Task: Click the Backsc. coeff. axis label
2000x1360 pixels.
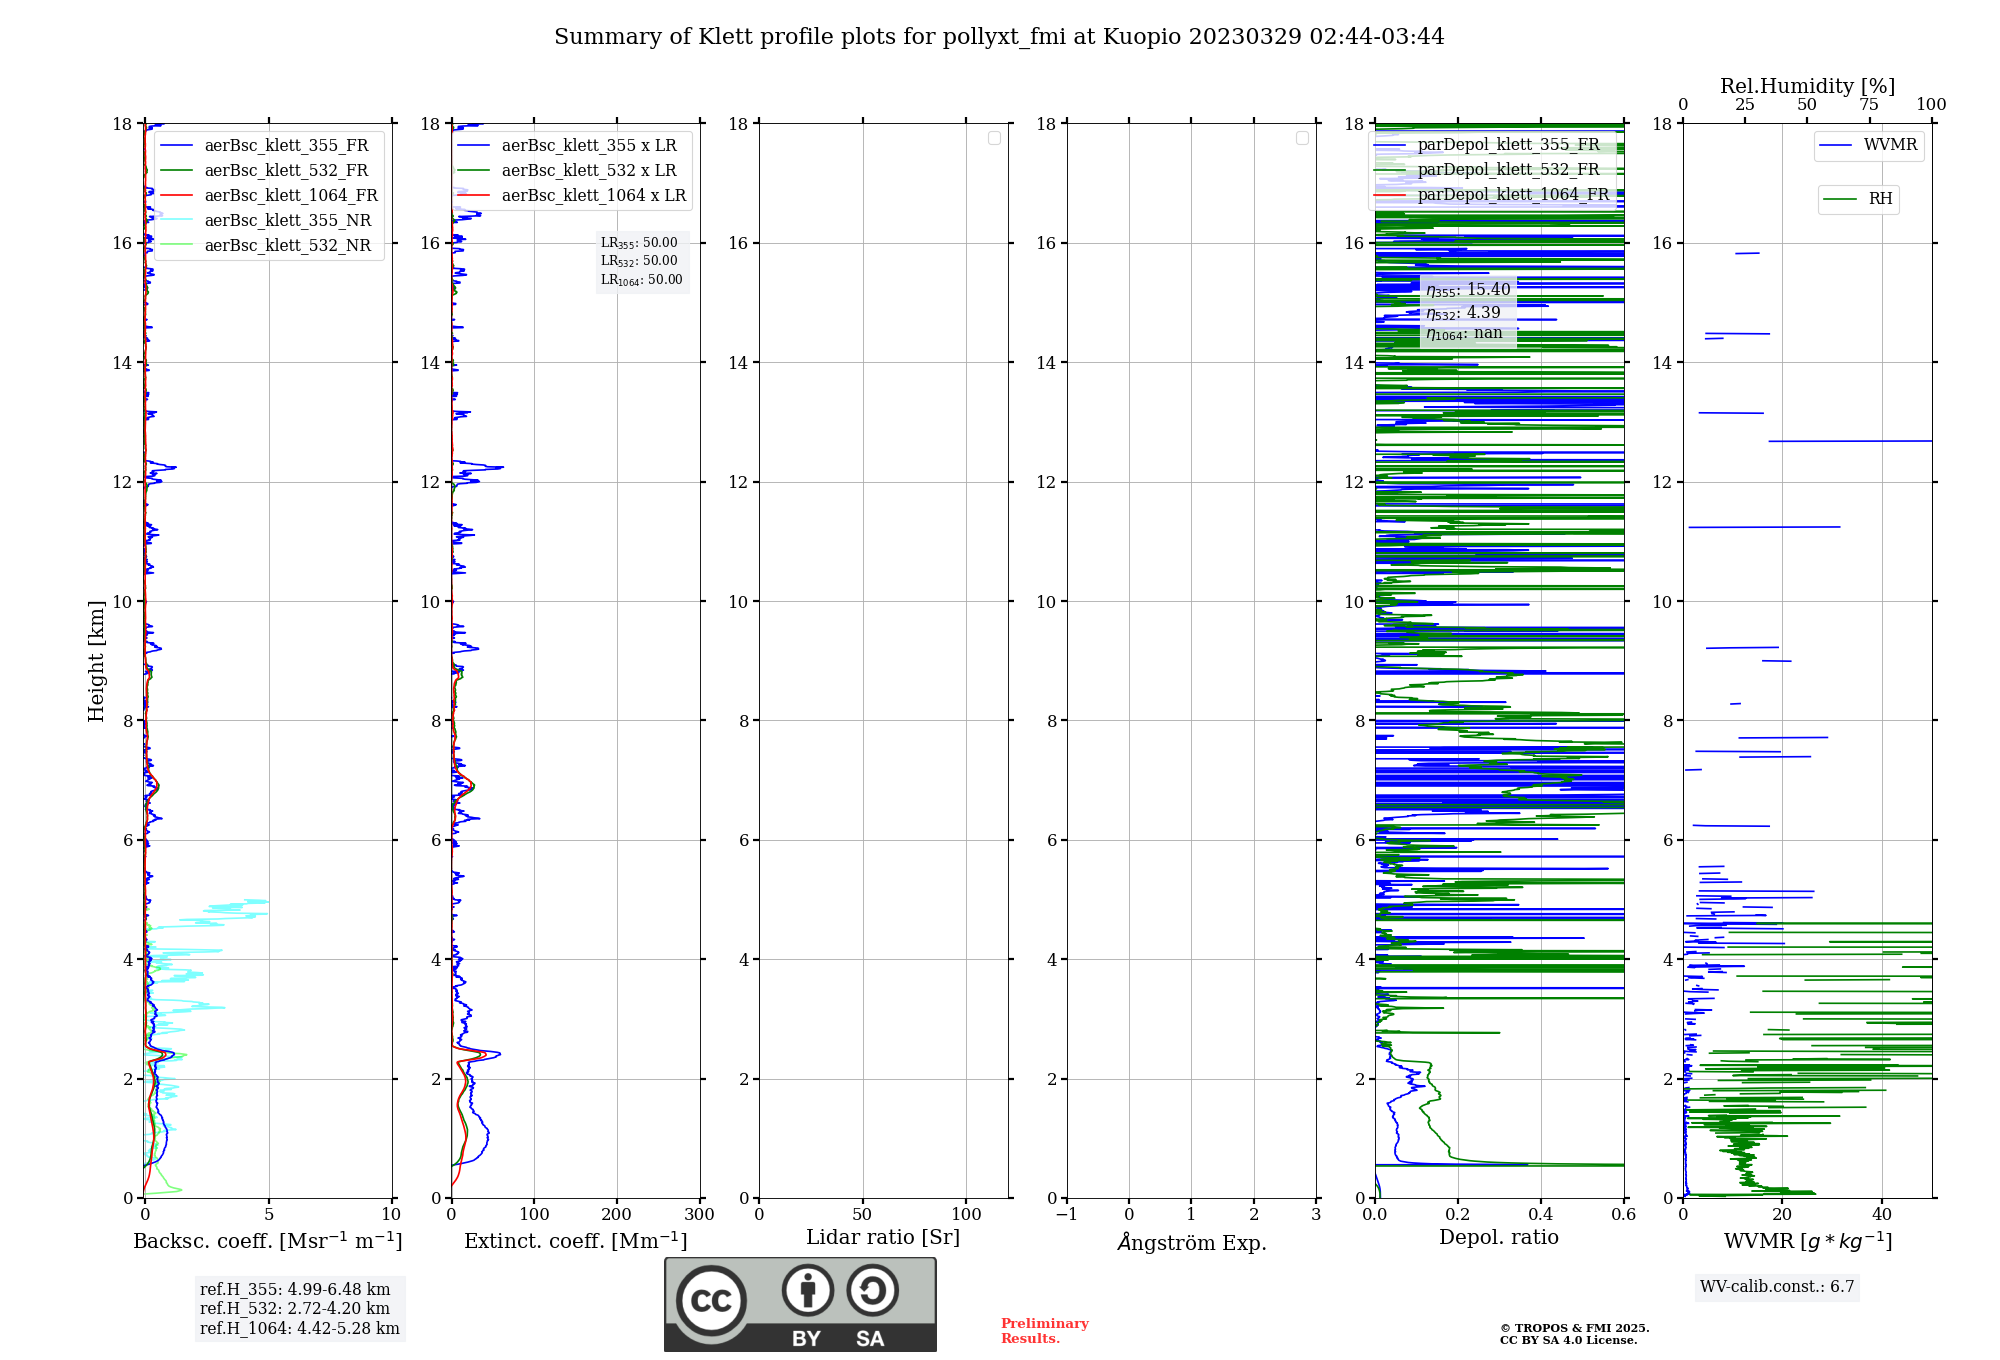Action: [x=268, y=1241]
